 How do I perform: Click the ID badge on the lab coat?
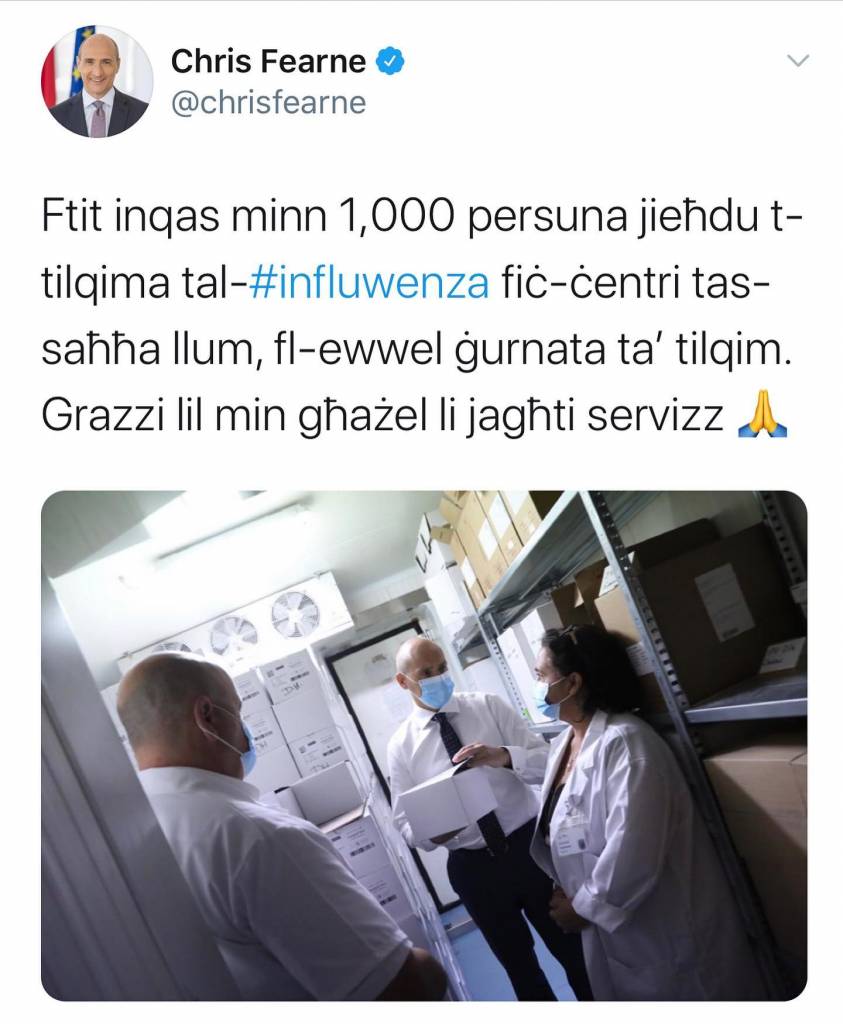tap(575, 836)
